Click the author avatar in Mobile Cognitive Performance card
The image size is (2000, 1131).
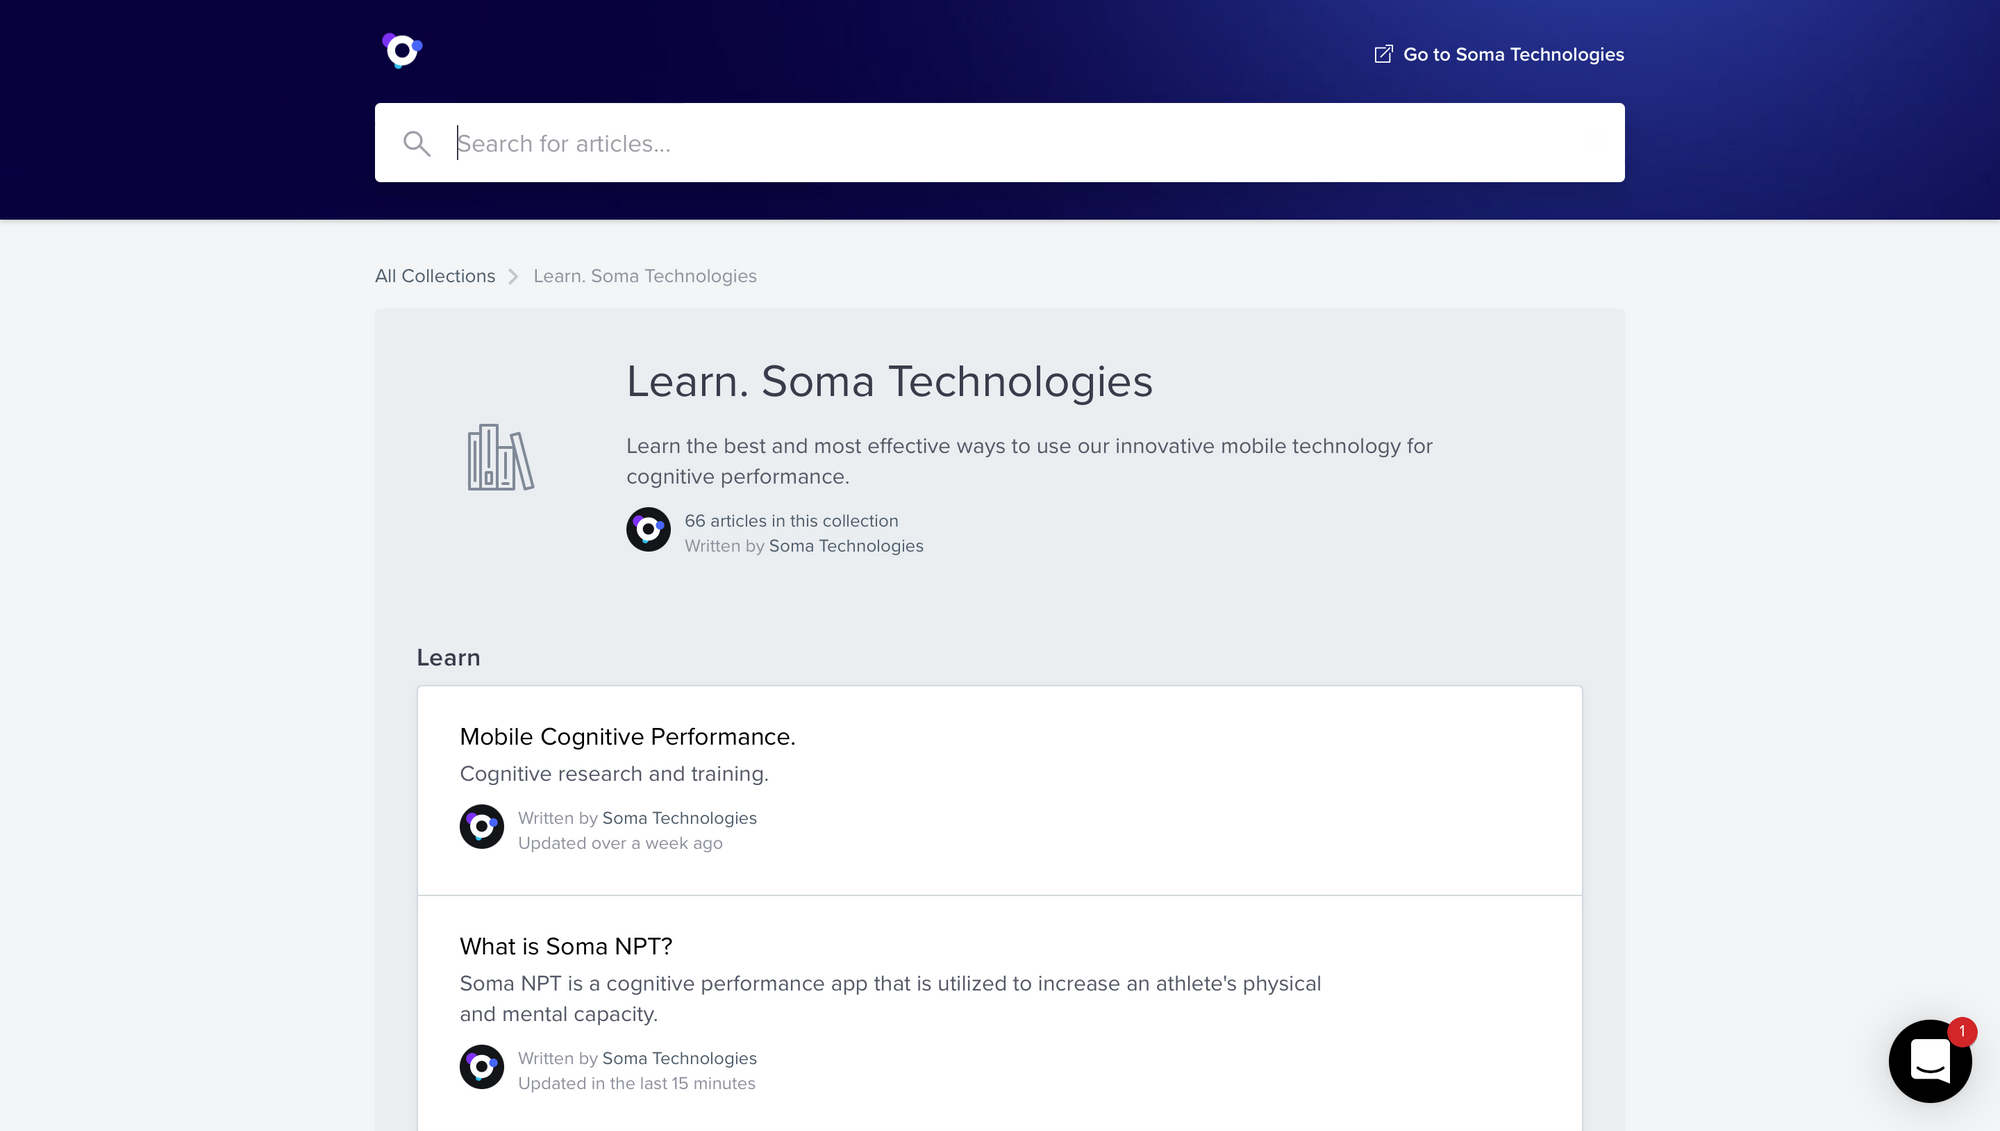pyautogui.click(x=482, y=827)
